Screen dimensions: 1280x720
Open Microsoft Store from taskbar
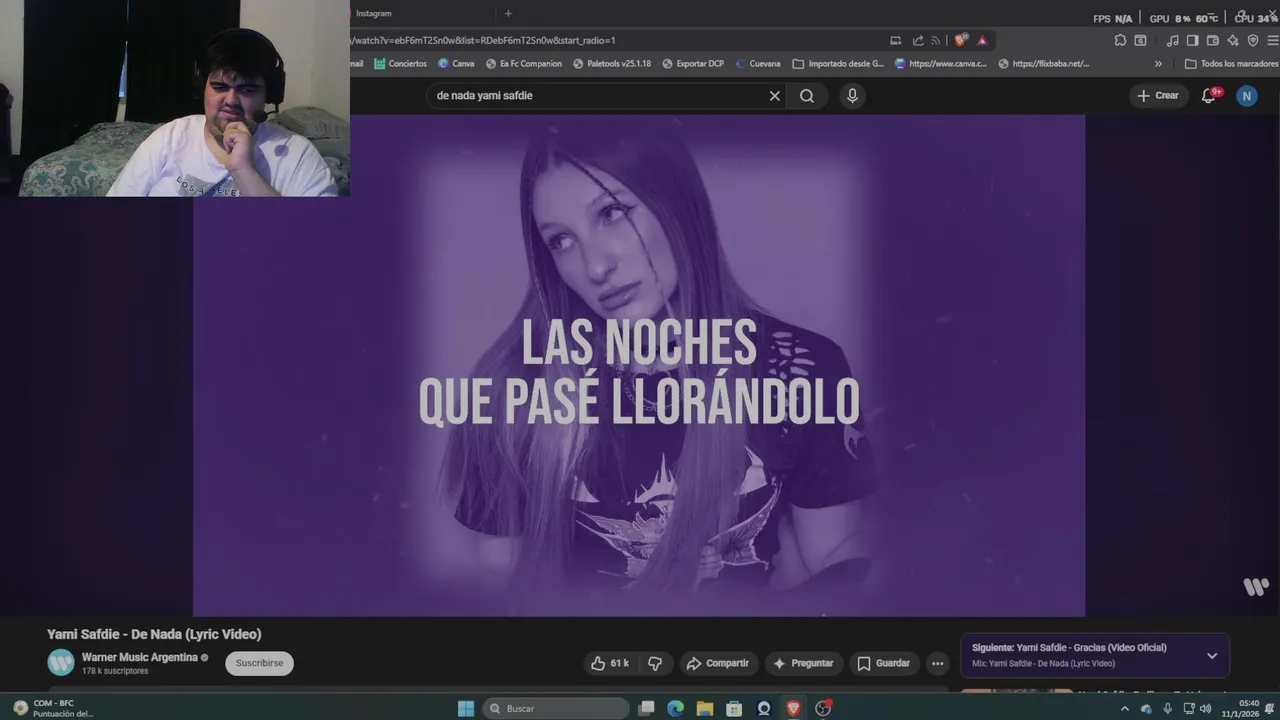(x=734, y=708)
